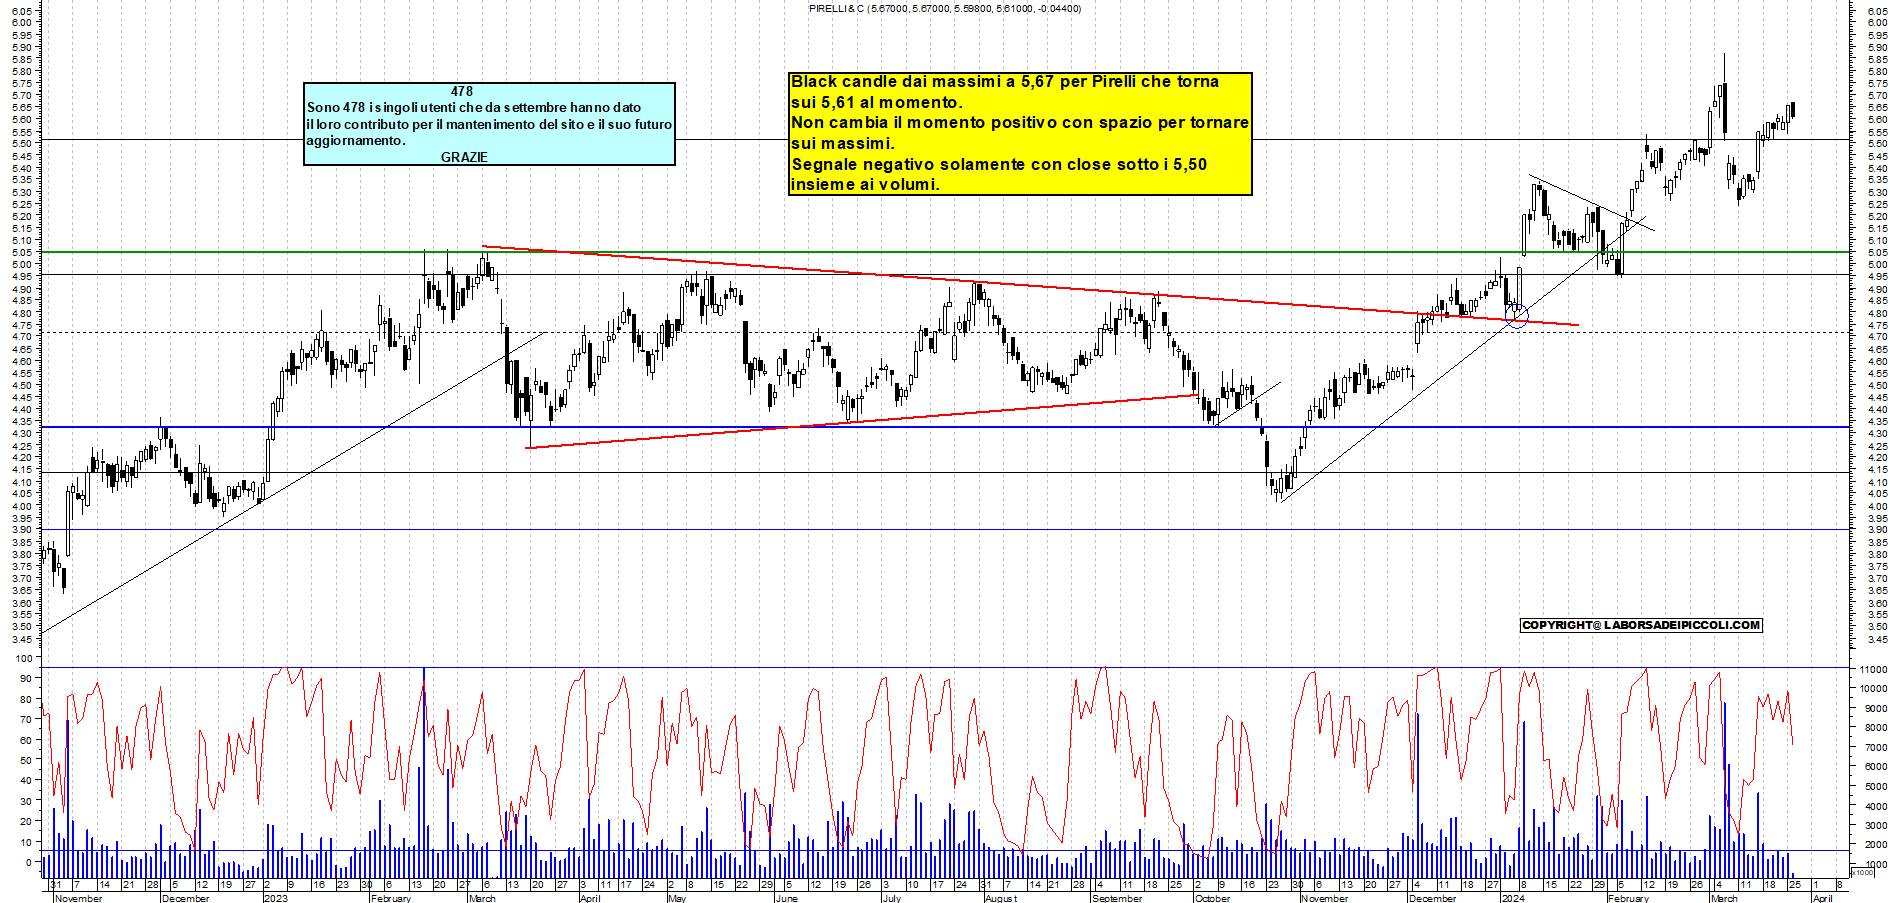1890x903 pixels.
Task: Click the '9000' volume scale label
Action: click(1874, 708)
